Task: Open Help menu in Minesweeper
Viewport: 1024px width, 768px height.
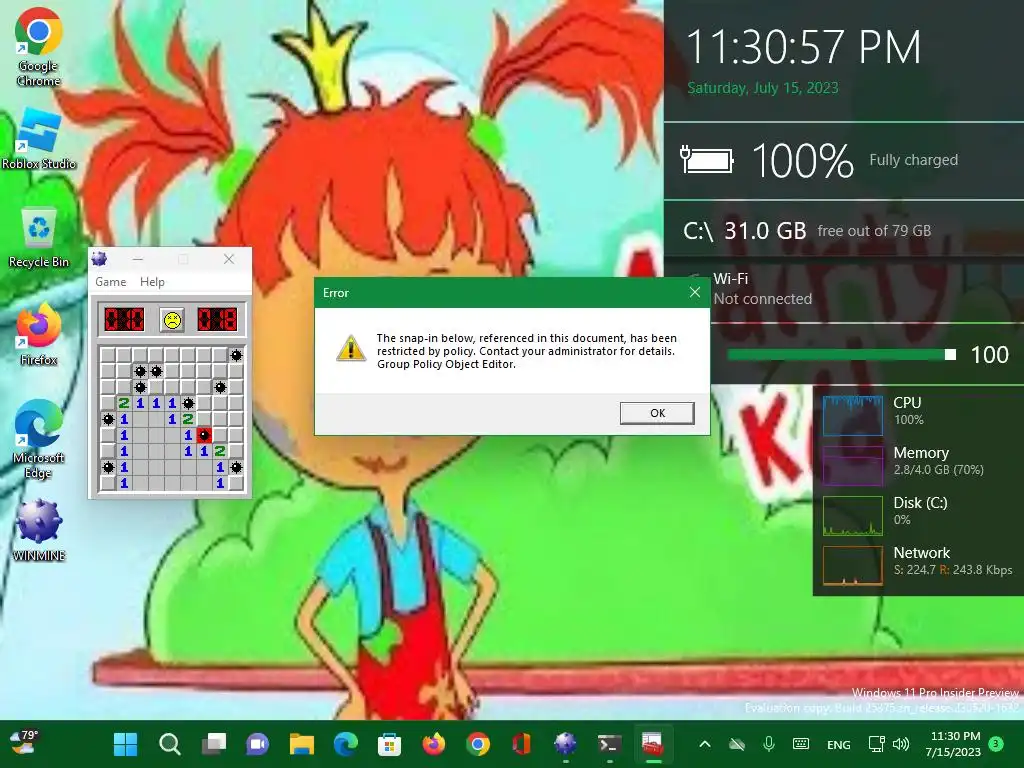Action: (x=152, y=281)
